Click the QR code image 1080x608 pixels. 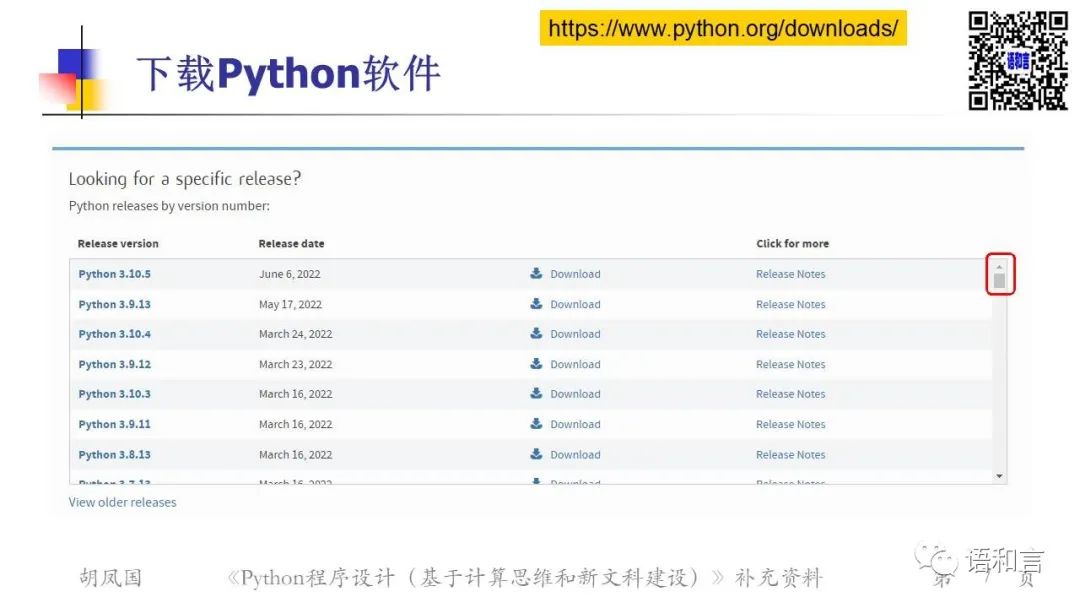(1018, 61)
